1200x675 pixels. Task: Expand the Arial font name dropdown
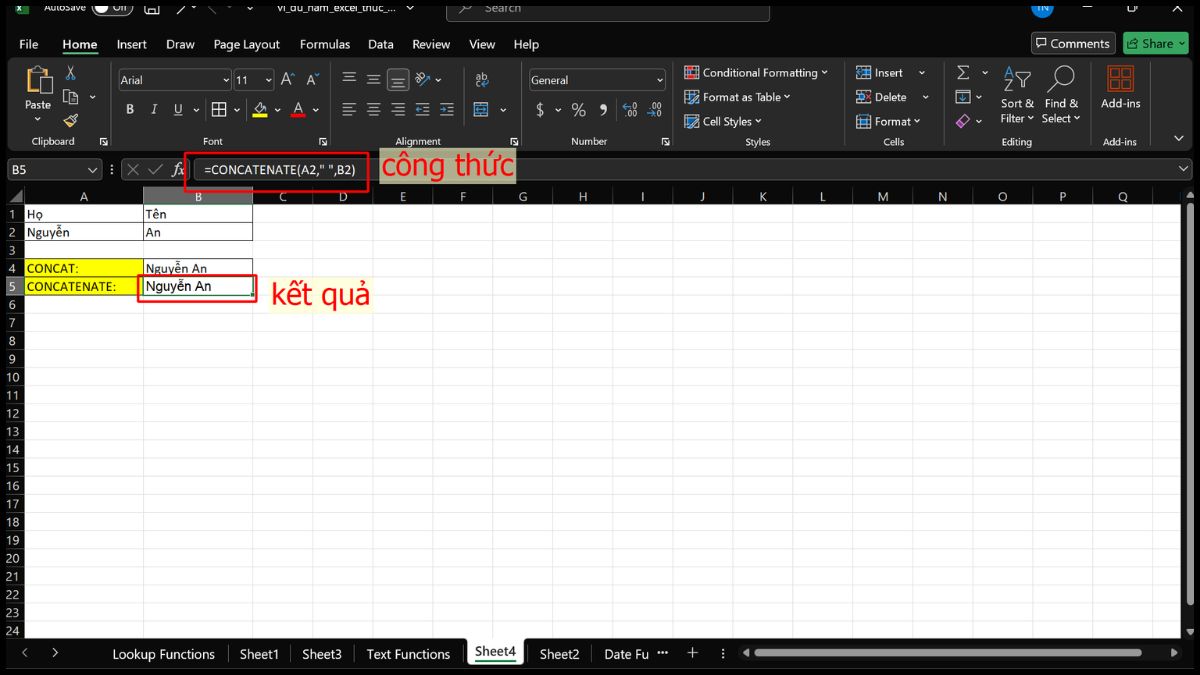coord(226,80)
